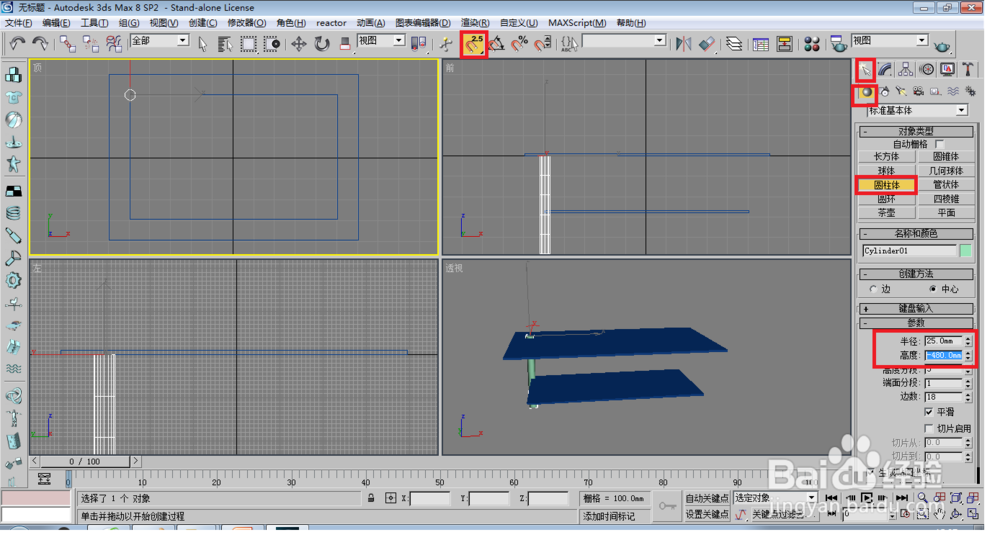1000x540 pixels.
Task: Click the 管状体 tube button
Action: point(946,185)
